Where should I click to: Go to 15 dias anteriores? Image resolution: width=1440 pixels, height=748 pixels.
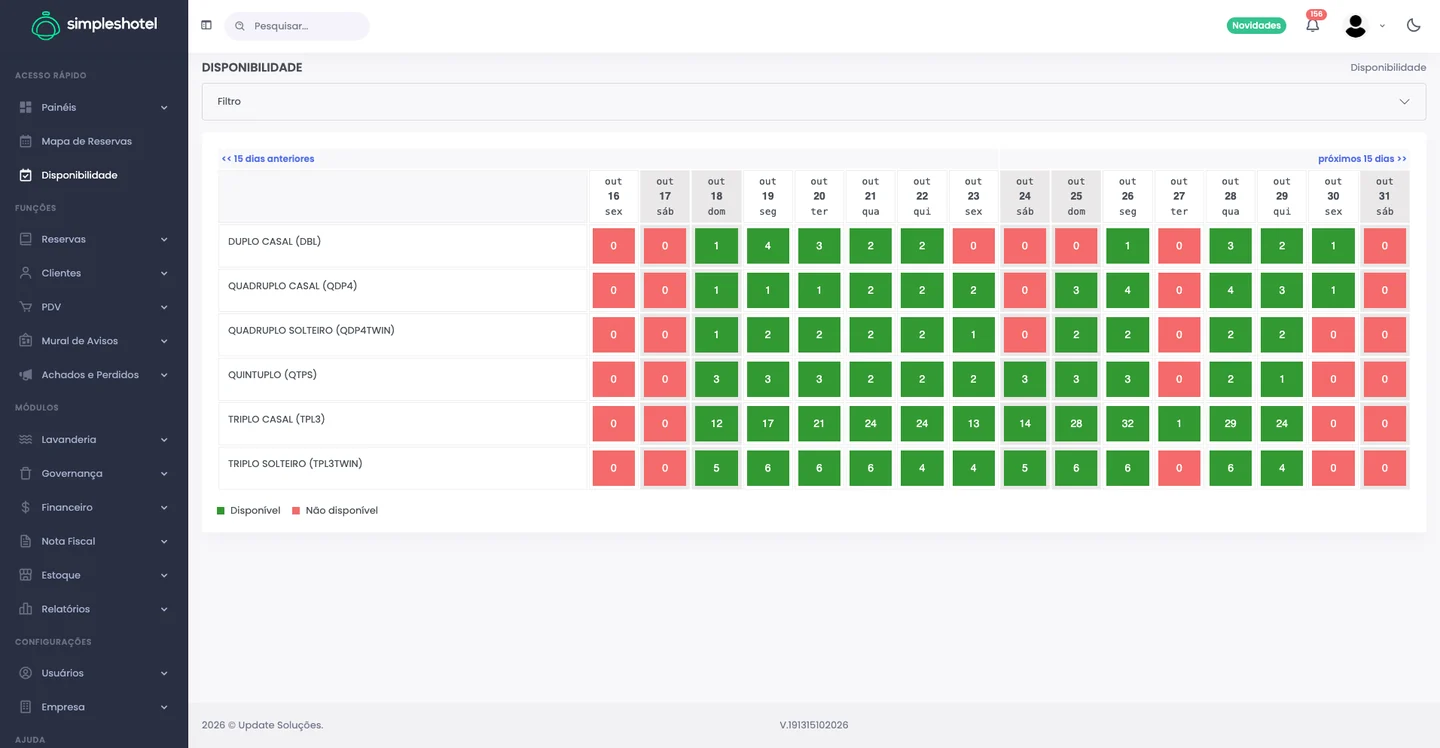(268, 159)
